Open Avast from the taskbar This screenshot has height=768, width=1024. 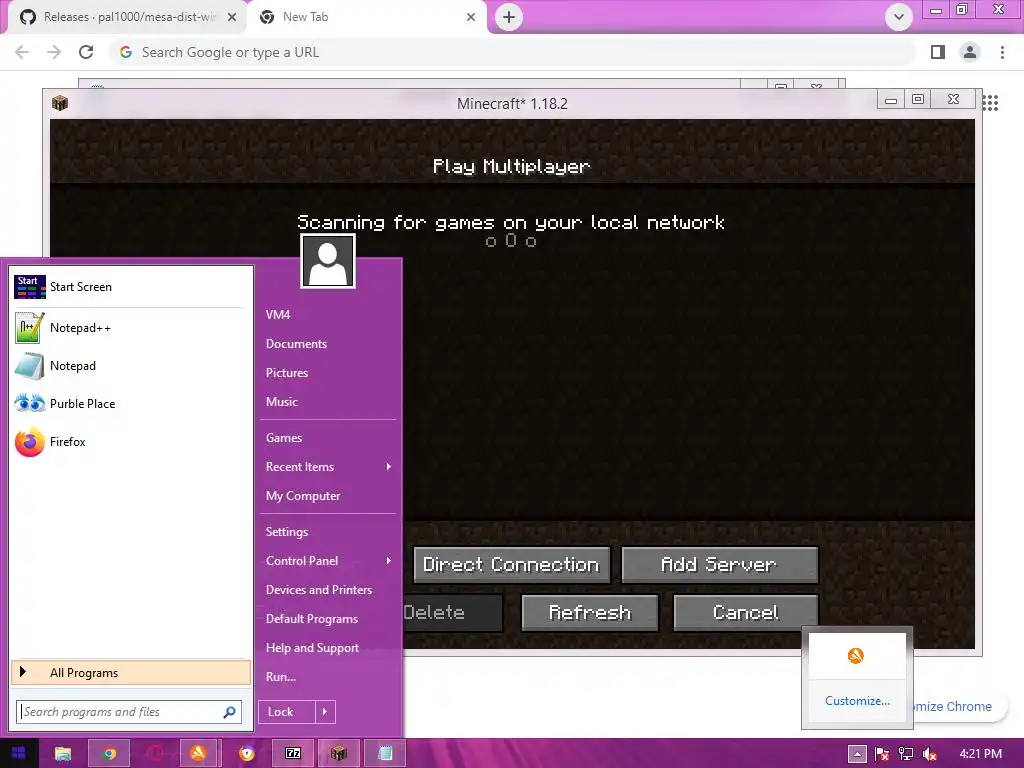click(x=198, y=753)
